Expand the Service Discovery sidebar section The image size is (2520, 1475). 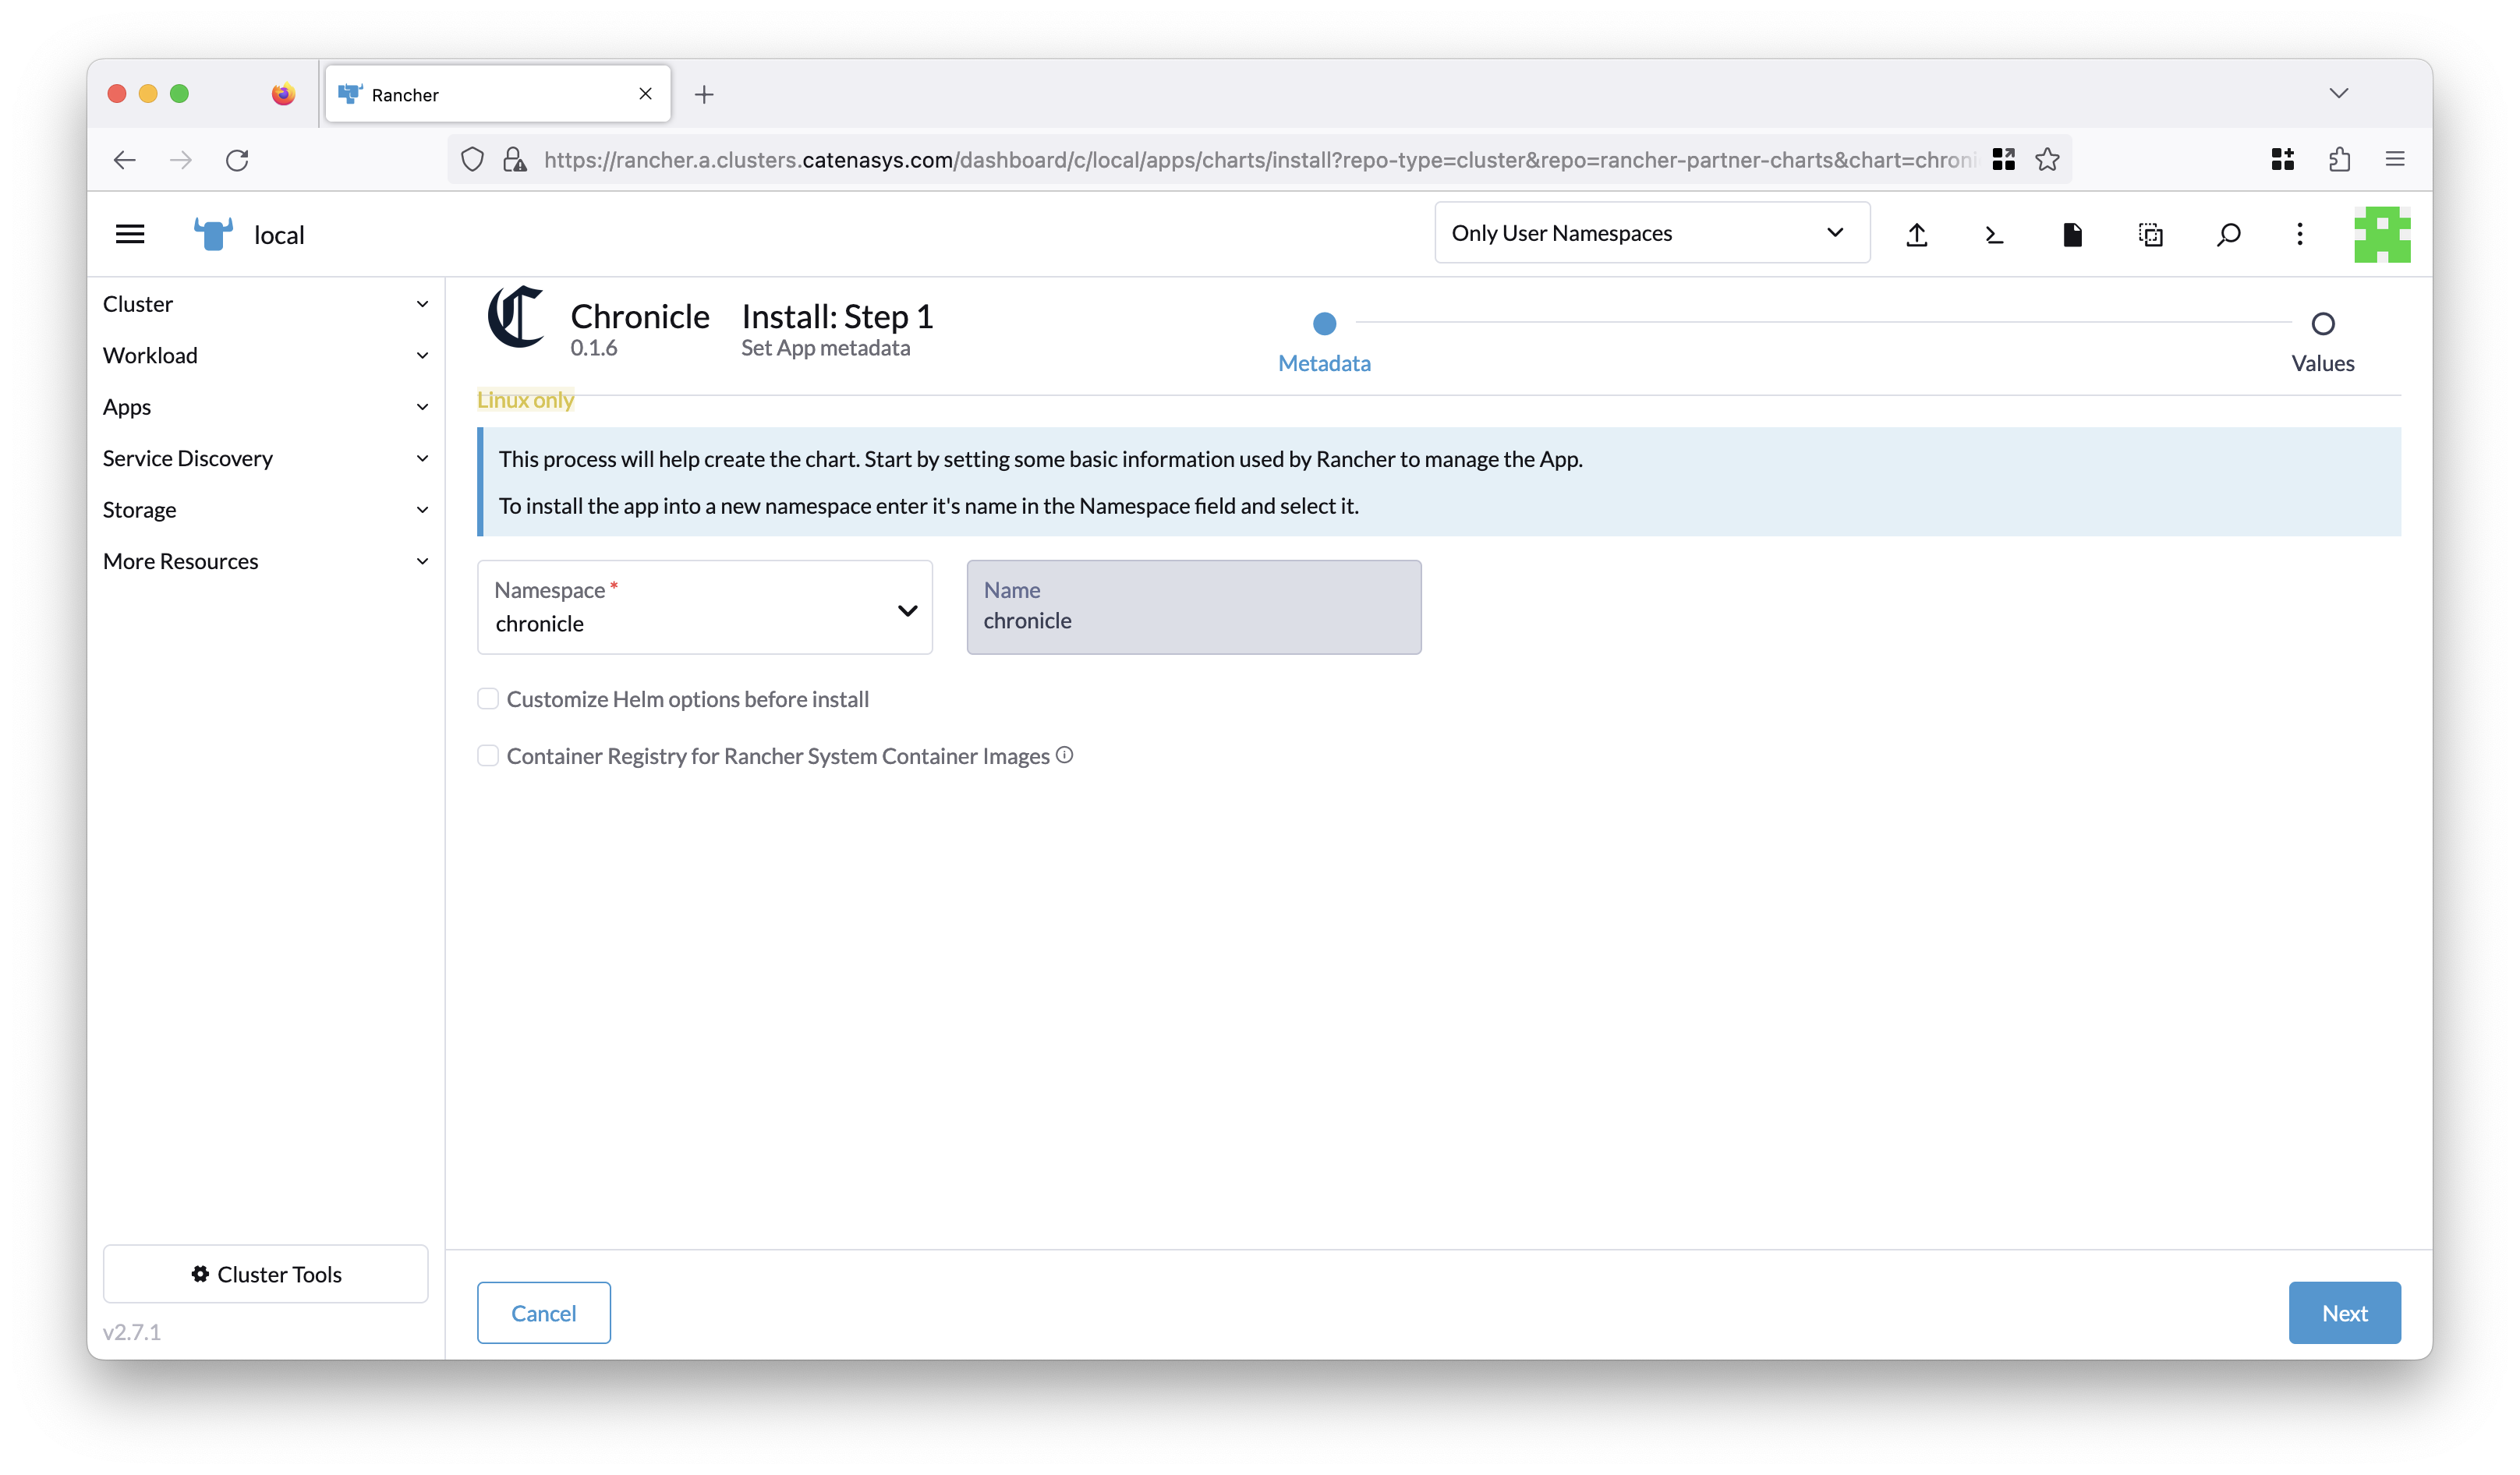266,458
